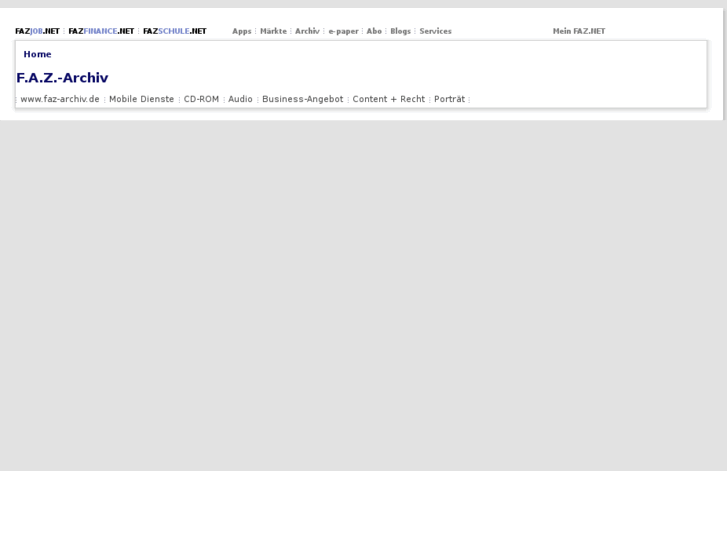The width and height of the screenshot is (727, 545).
Task: Select Archiv in top navigation
Action: (307, 31)
